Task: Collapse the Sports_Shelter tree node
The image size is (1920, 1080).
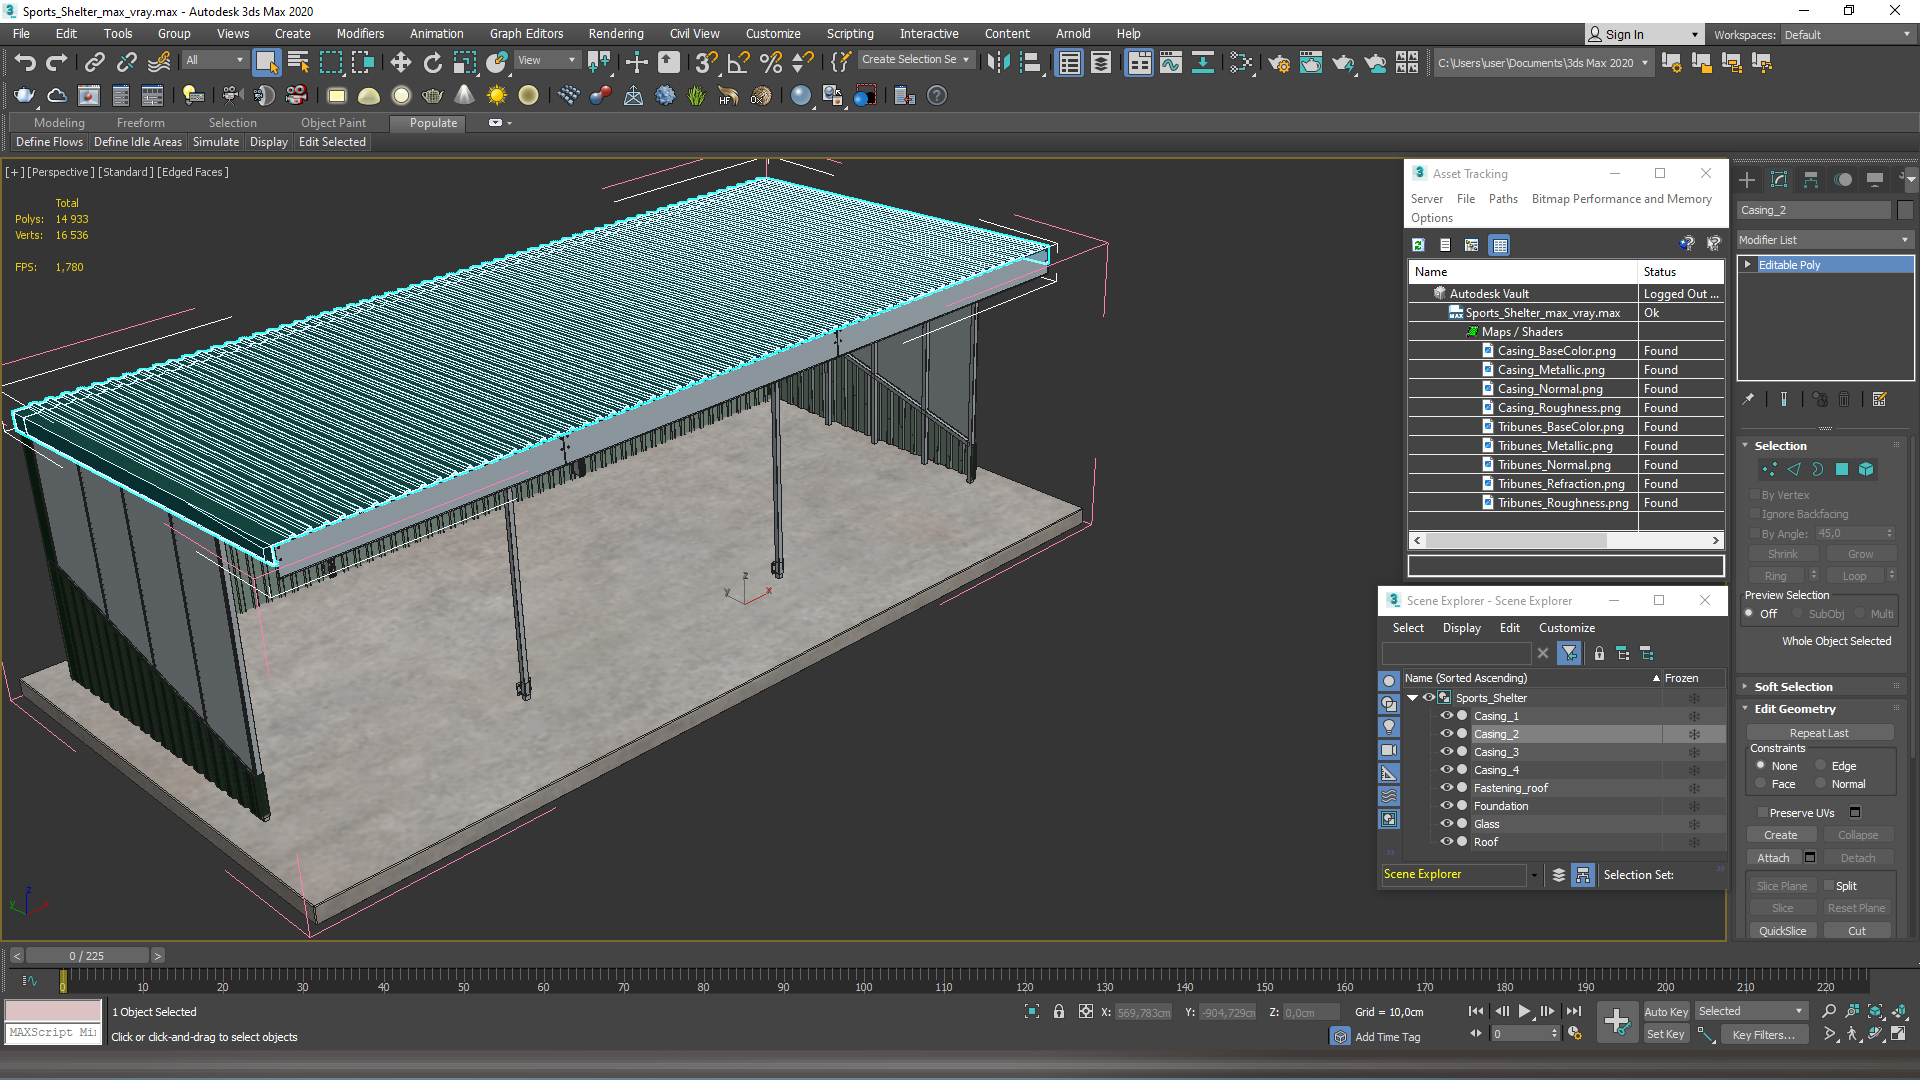Action: tap(1413, 698)
